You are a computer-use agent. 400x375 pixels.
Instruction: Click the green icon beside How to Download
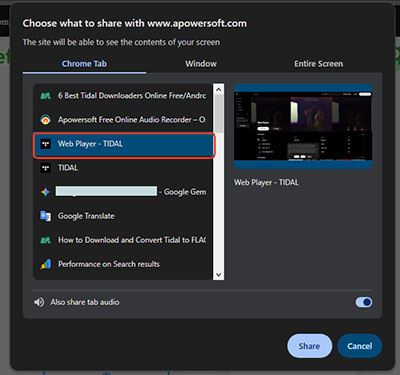click(46, 240)
